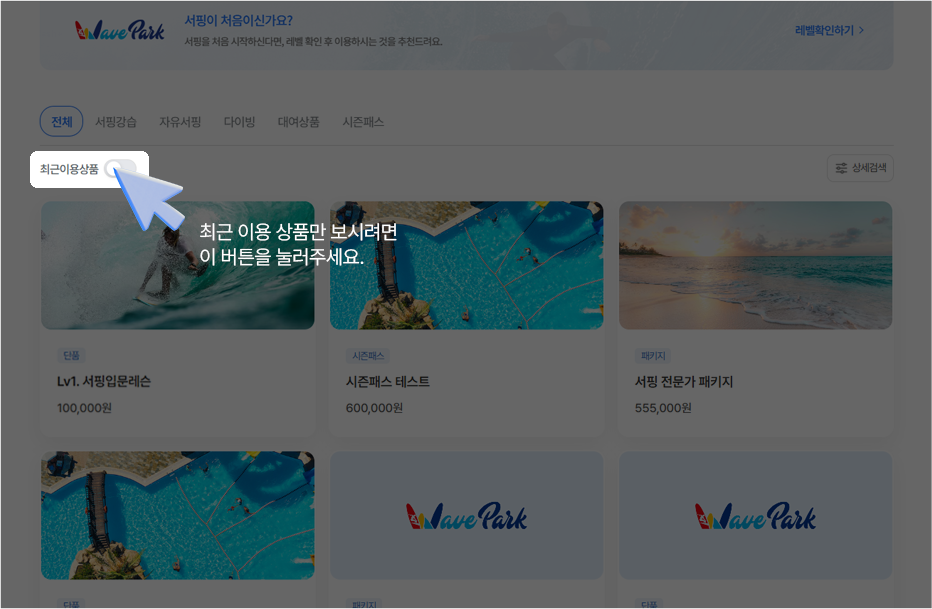
Task: Select the 다이빙 tab
Action: pyautogui.click(x=239, y=121)
